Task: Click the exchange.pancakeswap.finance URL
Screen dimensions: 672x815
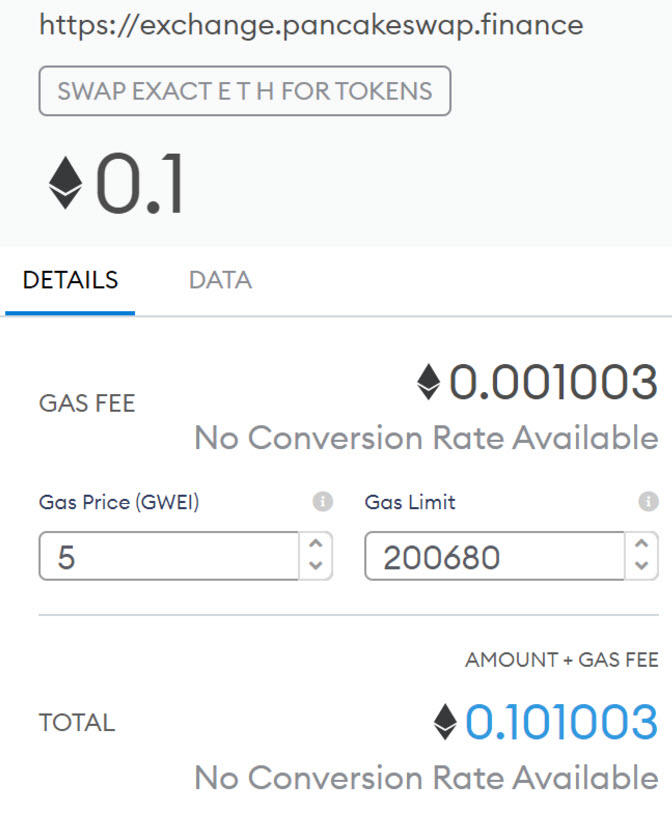Action: click(311, 25)
